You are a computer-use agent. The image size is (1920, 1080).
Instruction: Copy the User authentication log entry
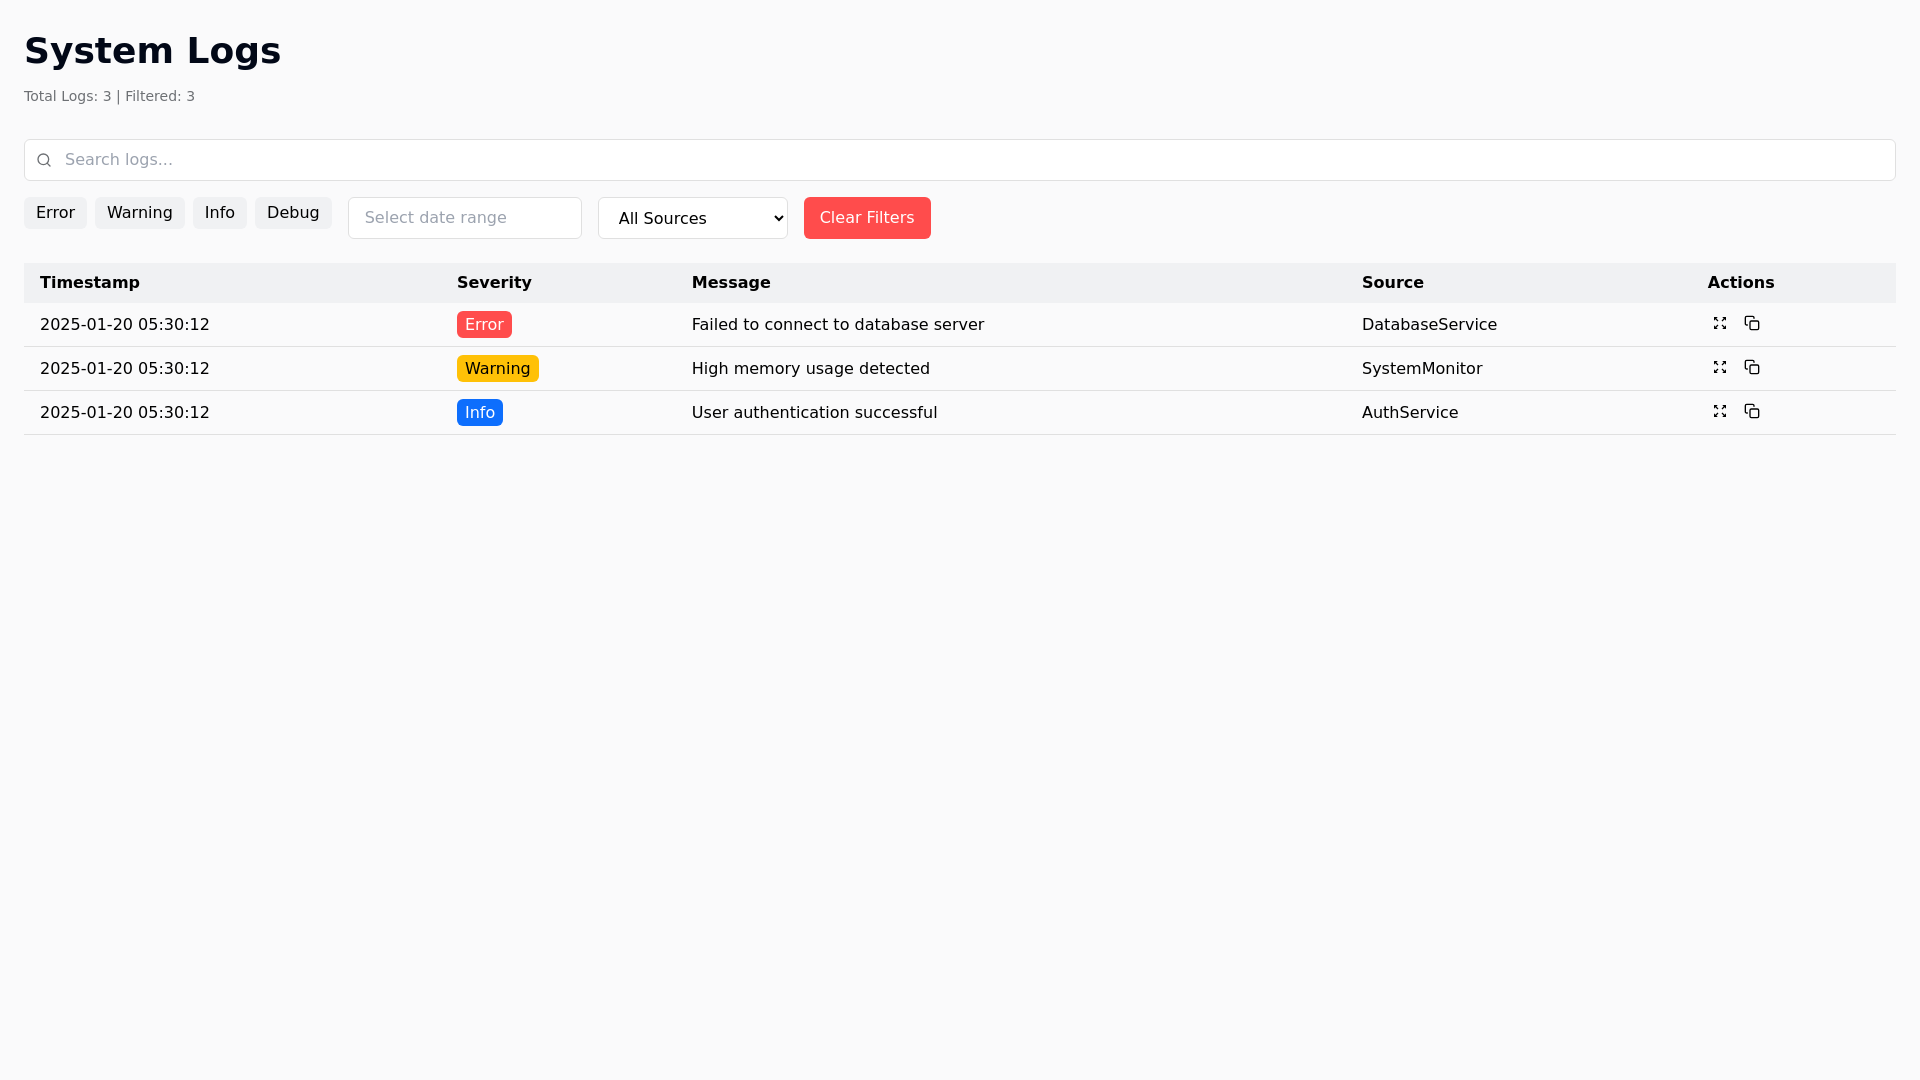coord(1752,411)
